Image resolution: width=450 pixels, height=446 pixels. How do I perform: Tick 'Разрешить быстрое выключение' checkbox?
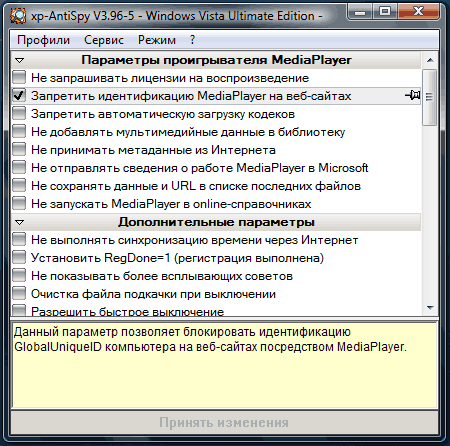tap(19, 310)
